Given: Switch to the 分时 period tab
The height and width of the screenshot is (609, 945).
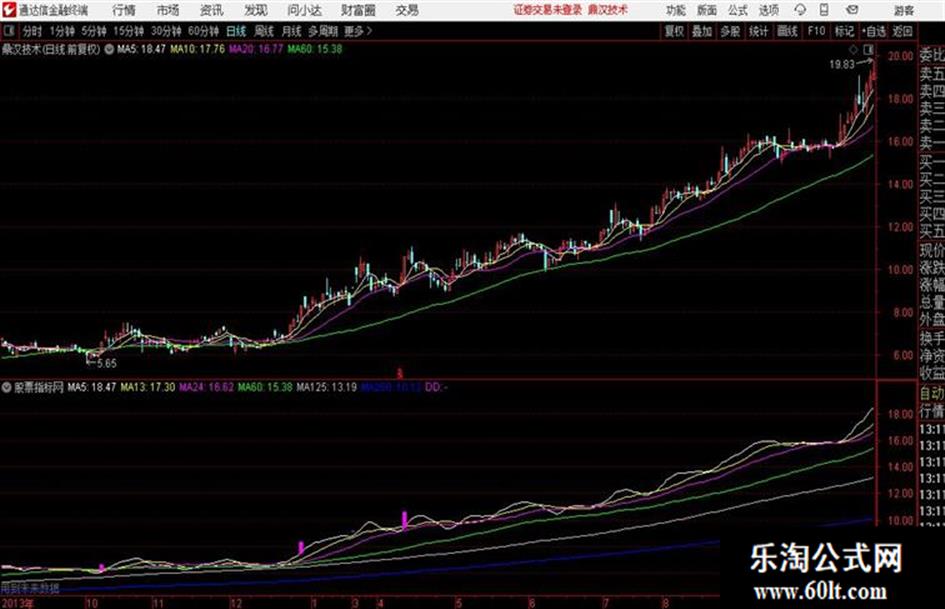Looking at the screenshot, I should coord(32,31).
